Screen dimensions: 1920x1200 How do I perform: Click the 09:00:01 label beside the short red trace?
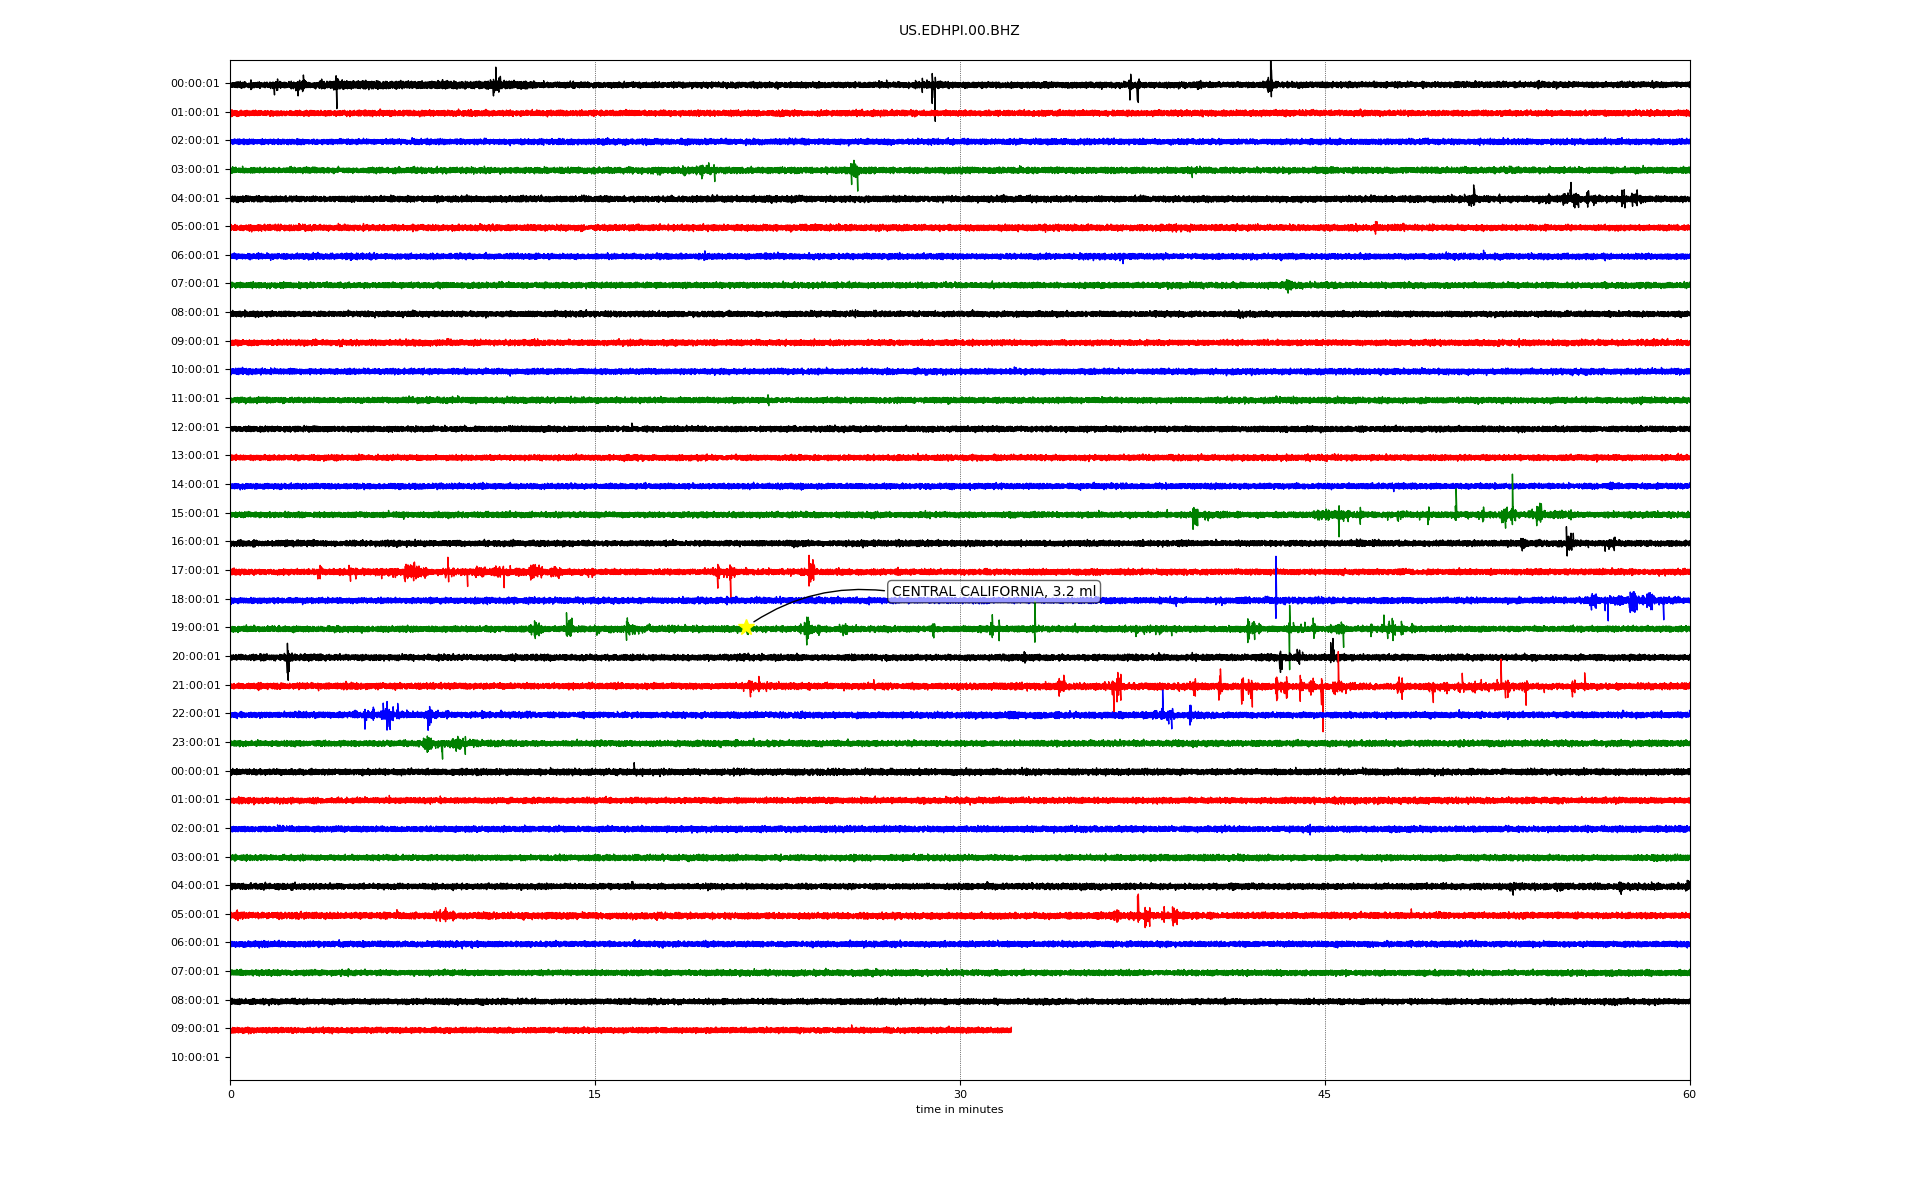[x=195, y=1029]
